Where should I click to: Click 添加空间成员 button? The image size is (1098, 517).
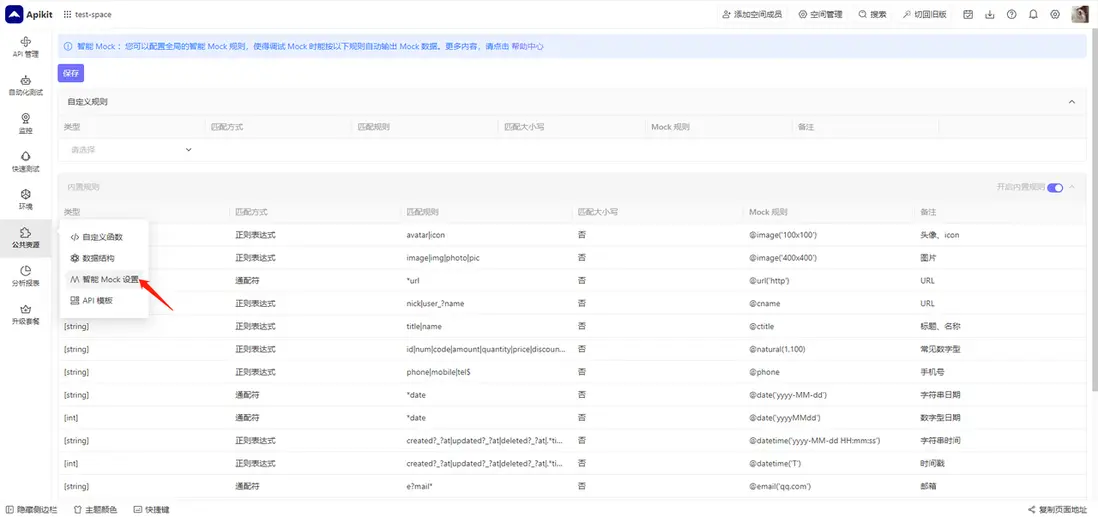pos(751,14)
